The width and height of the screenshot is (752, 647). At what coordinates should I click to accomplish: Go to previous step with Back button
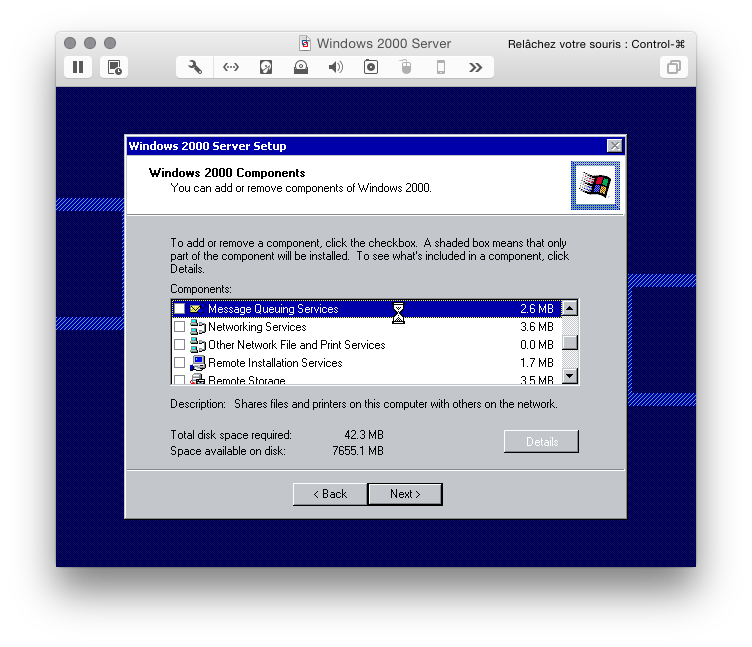point(330,494)
